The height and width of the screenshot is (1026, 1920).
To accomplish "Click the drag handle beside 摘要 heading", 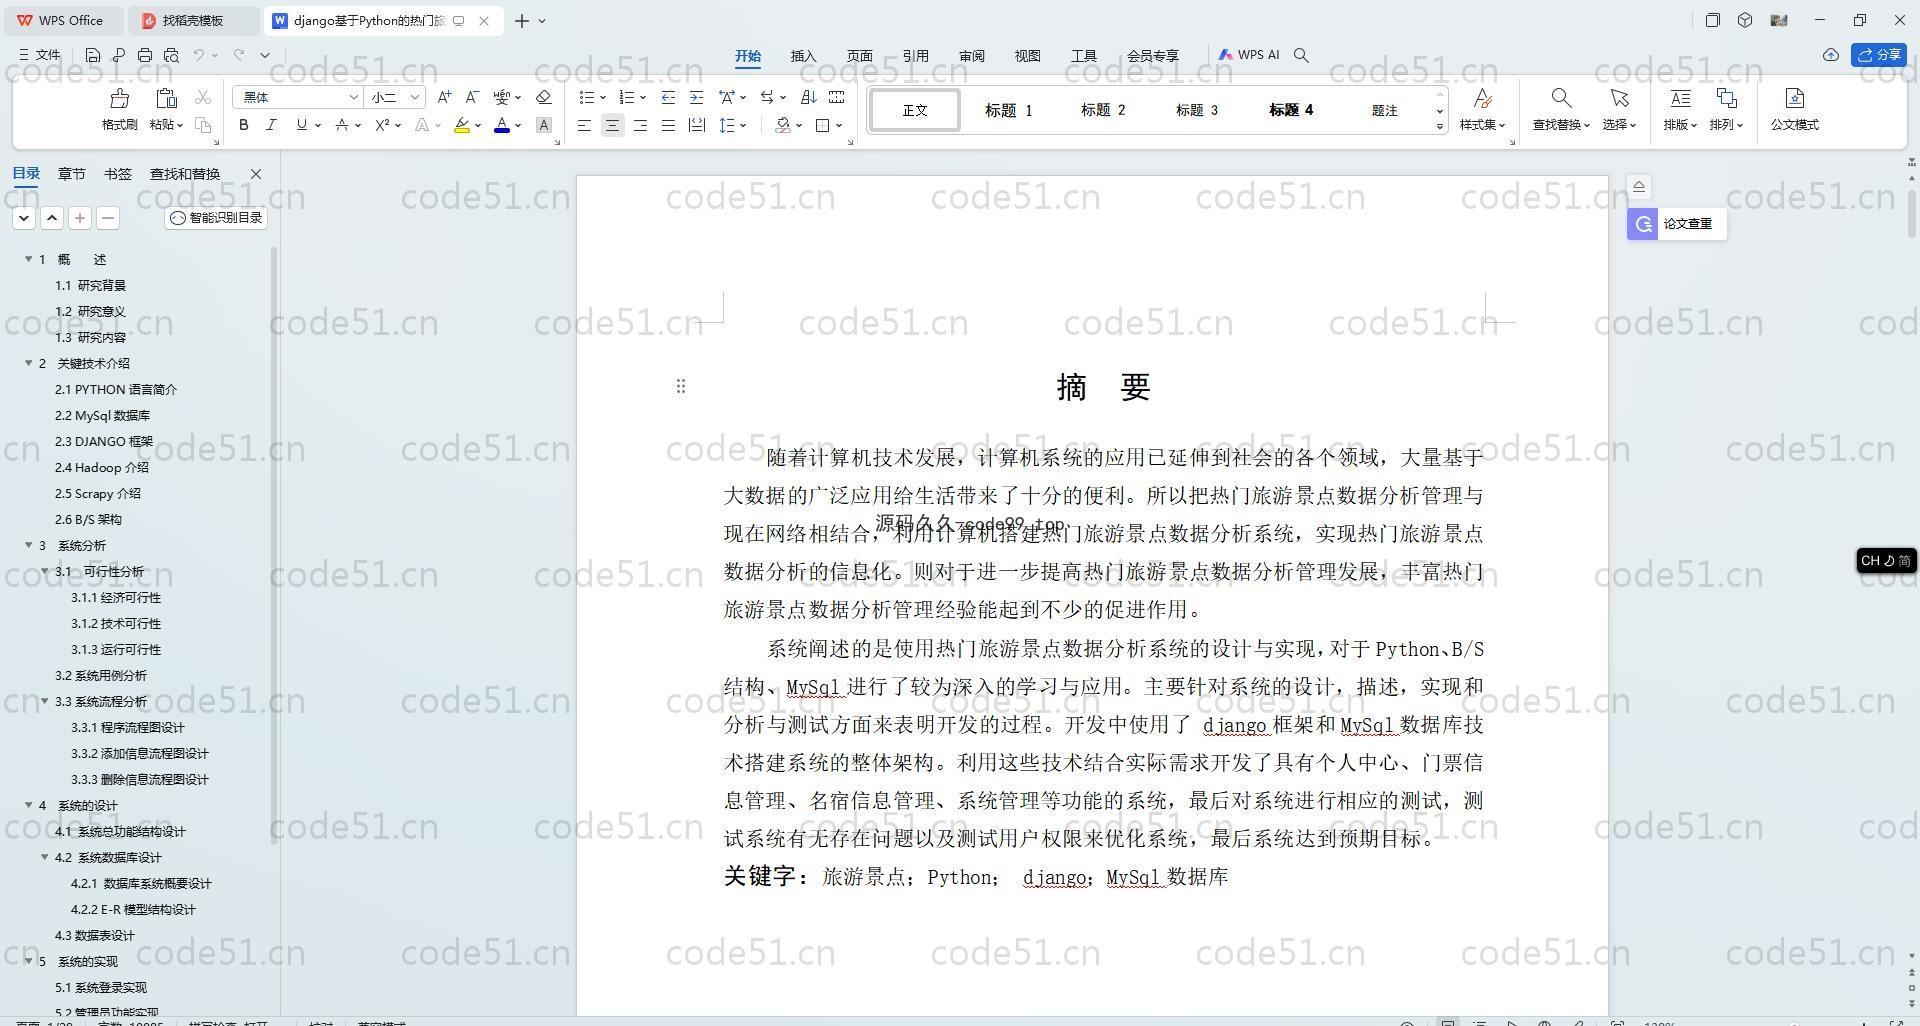I will [x=681, y=386].
